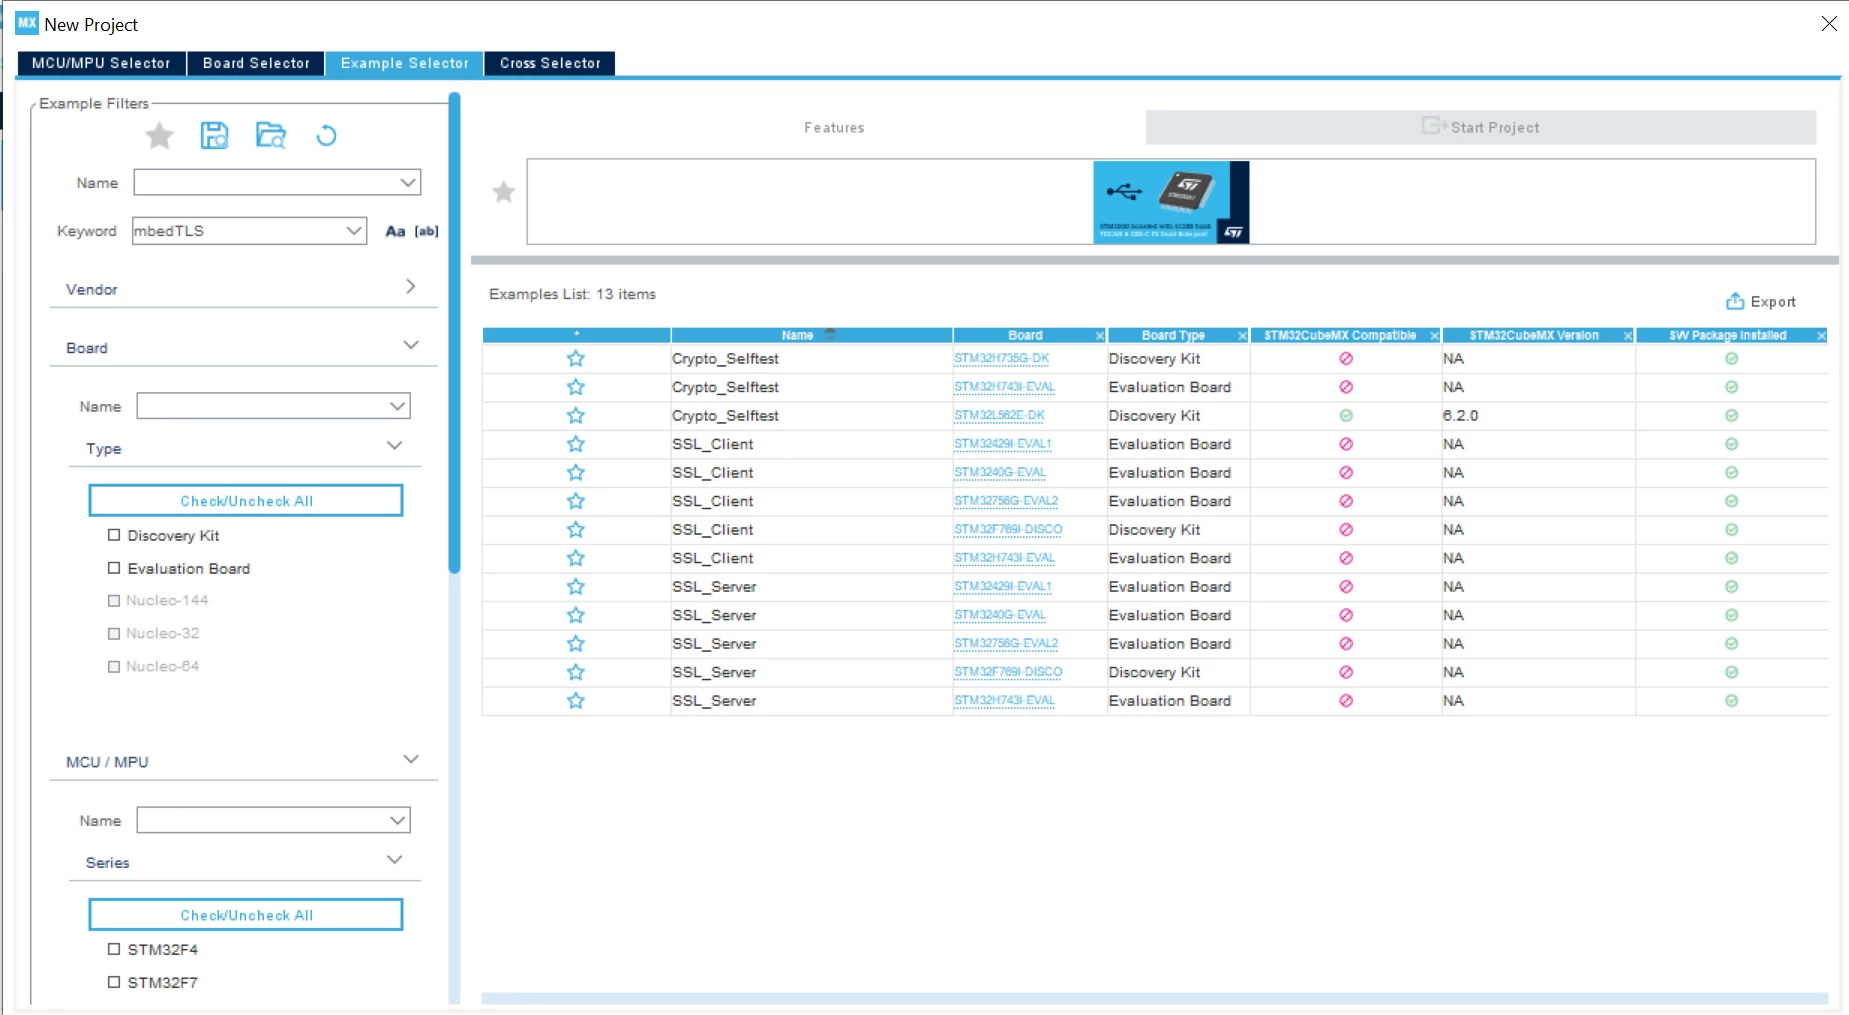This screenshot has height=1015, width=1849.
Task: Check the Nucleo-144 board type box
Action: pos(114,601)
